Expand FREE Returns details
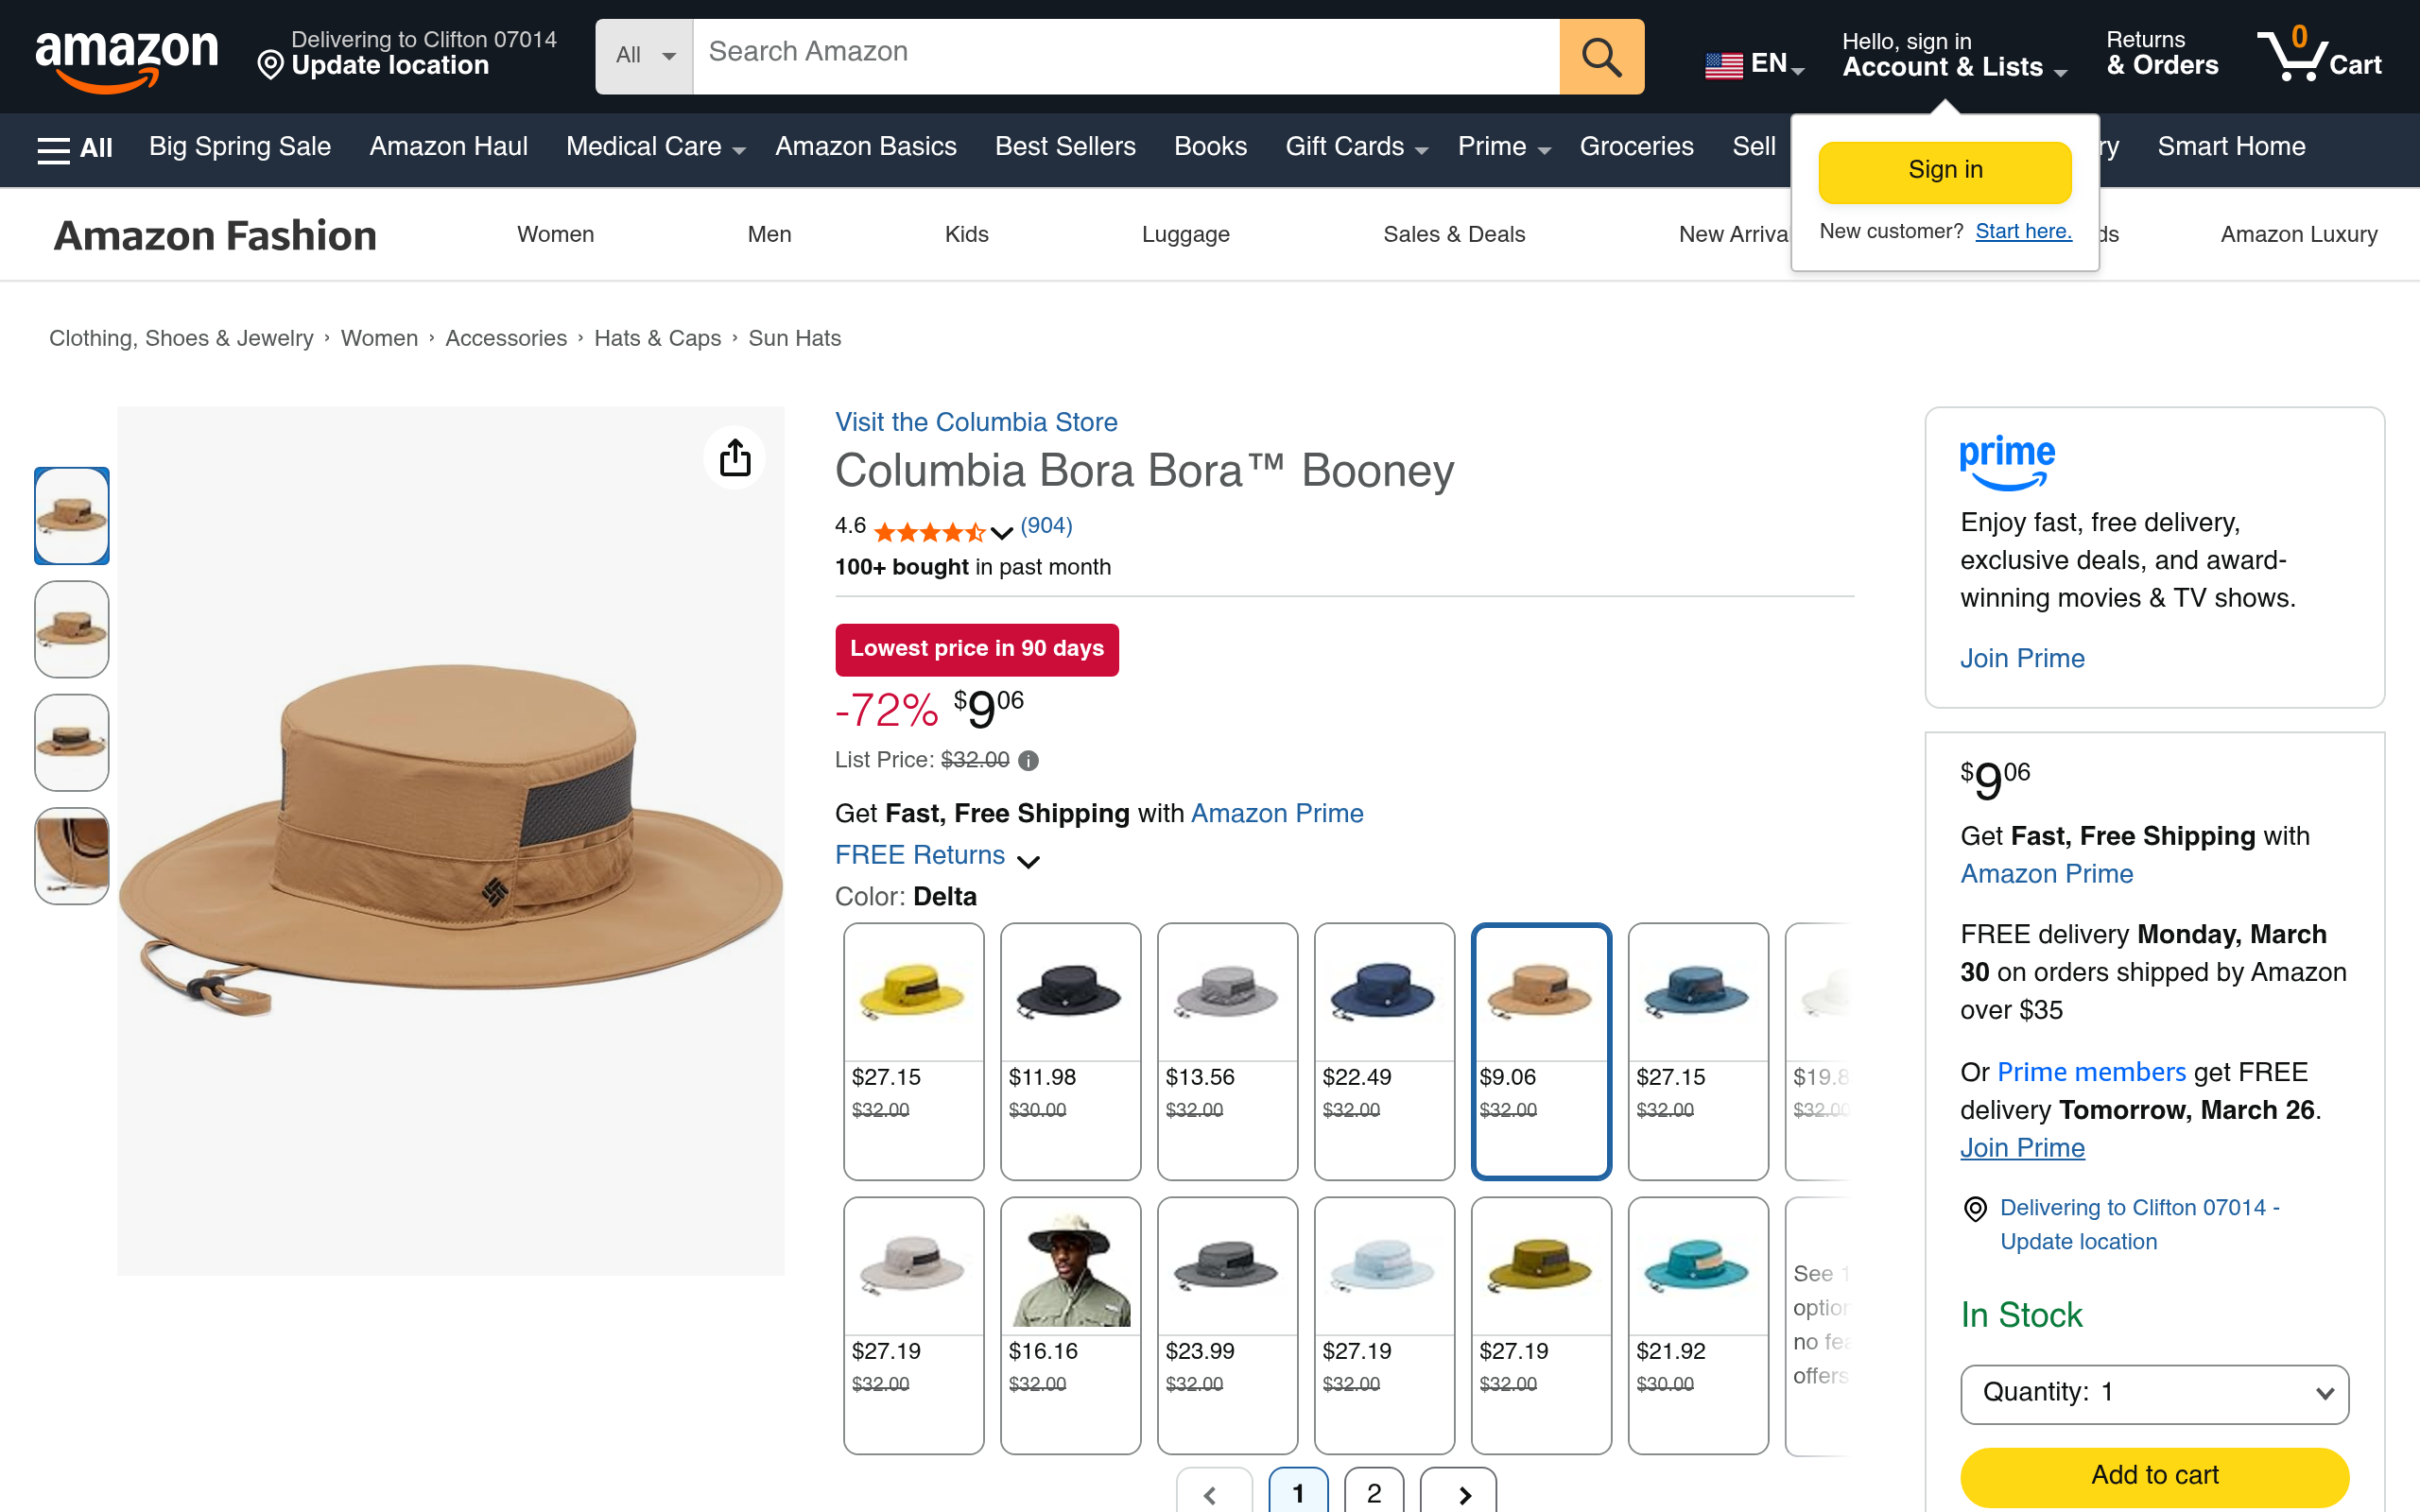This screenshot has width=2420, height=1512. pos(1028,860)
